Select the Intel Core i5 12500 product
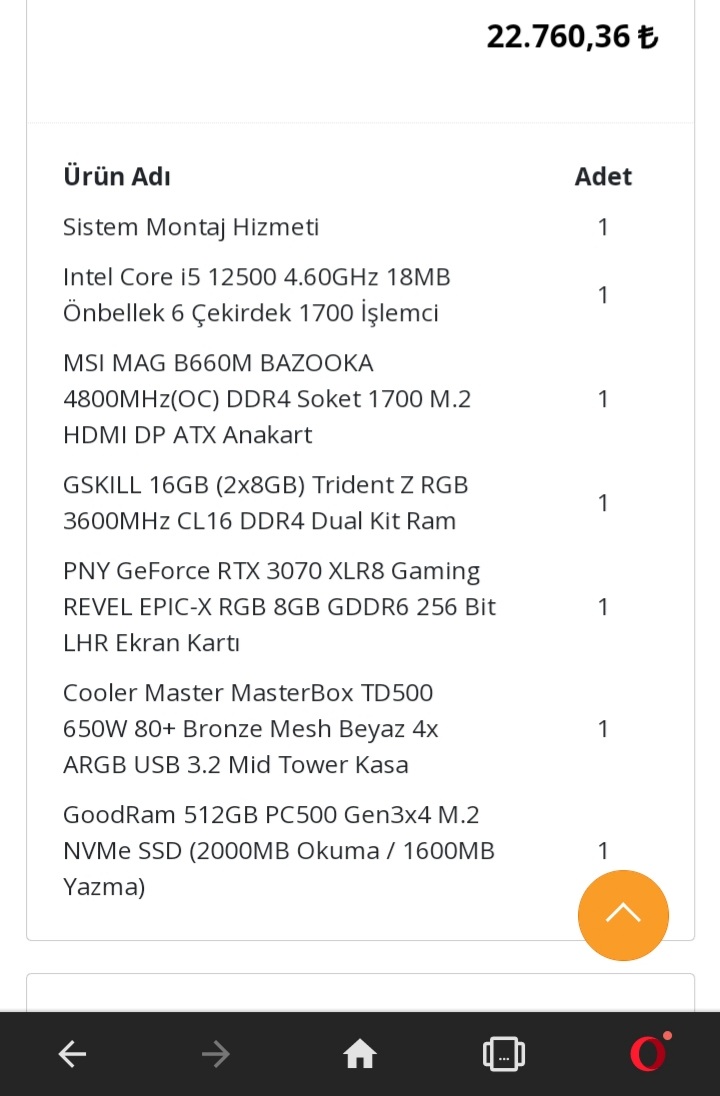 (256, 295)
